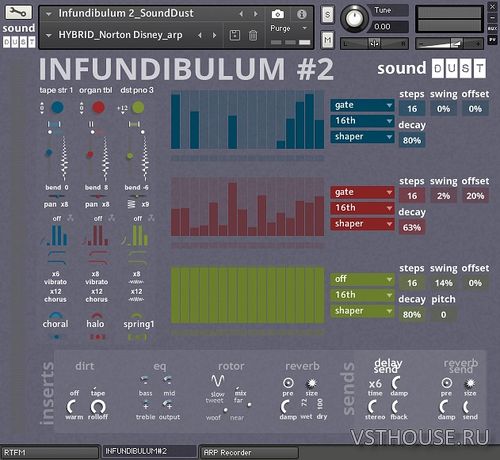Open the blue 16th rate dropdown
Screen dimensions: 500x460
(363, 121)
